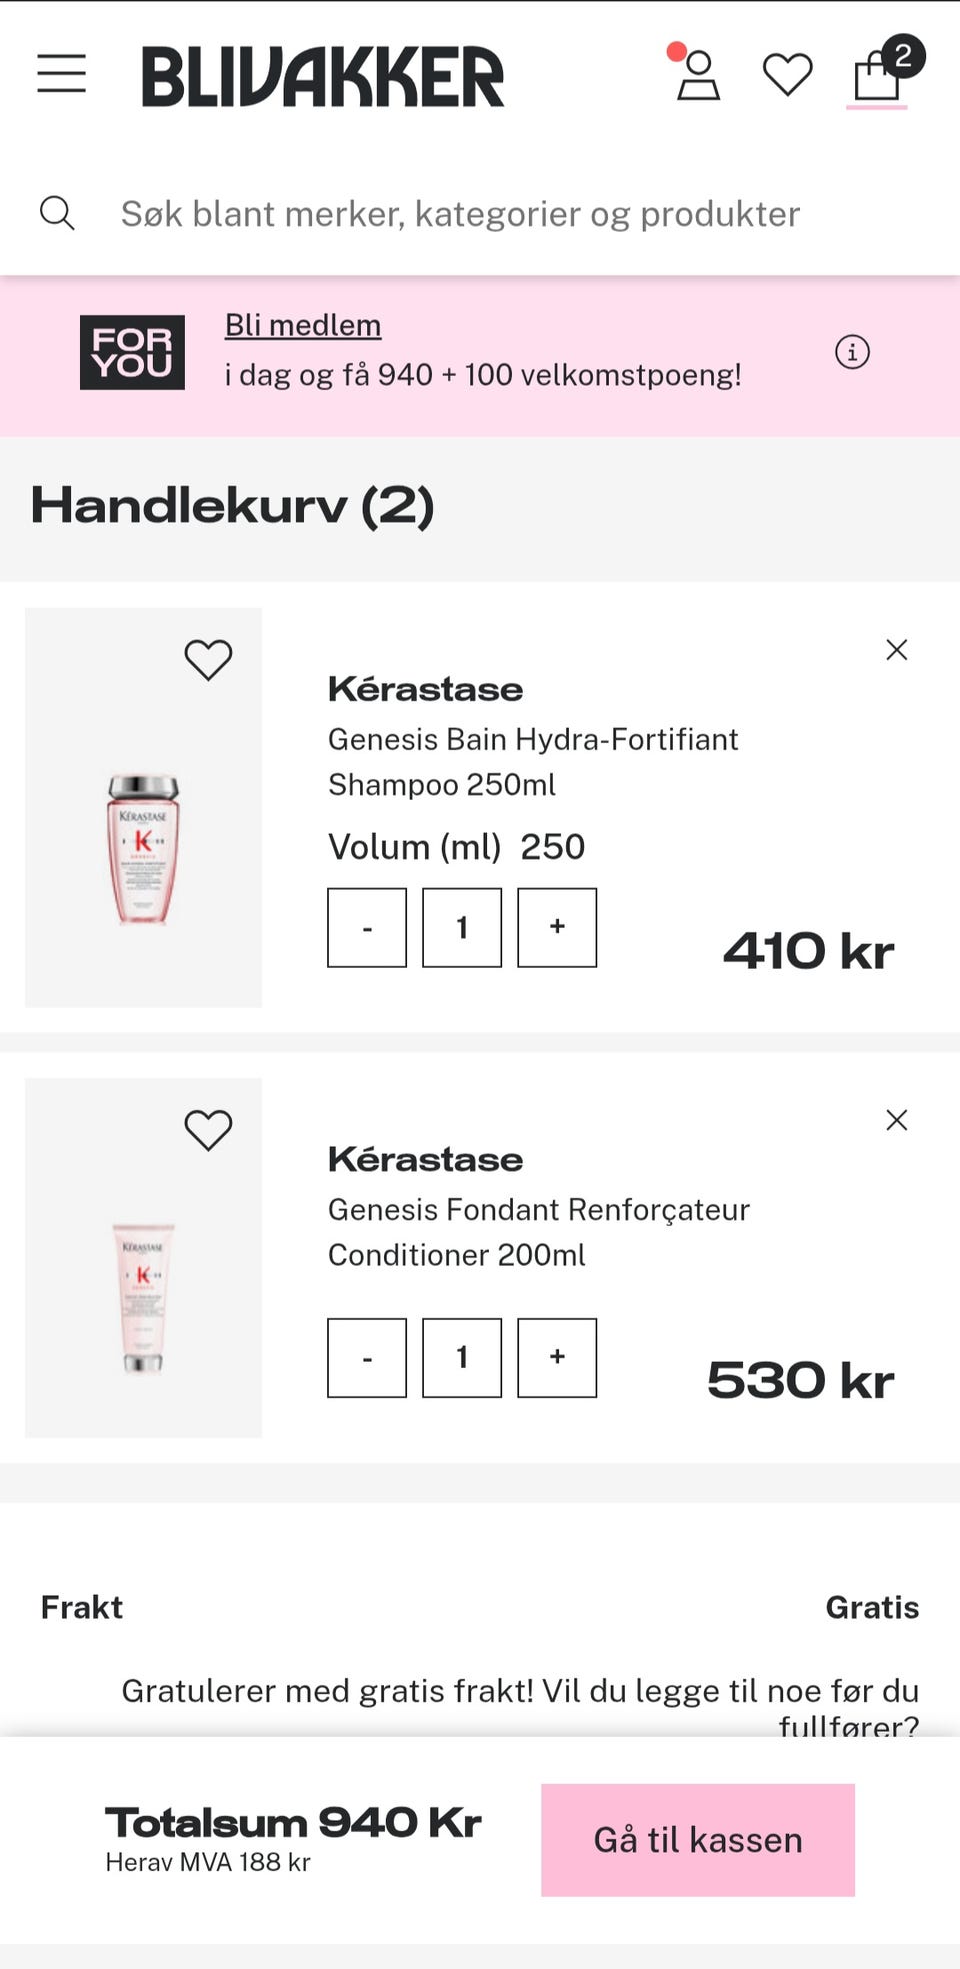Increase shampoo quantity with plus button

557,928
